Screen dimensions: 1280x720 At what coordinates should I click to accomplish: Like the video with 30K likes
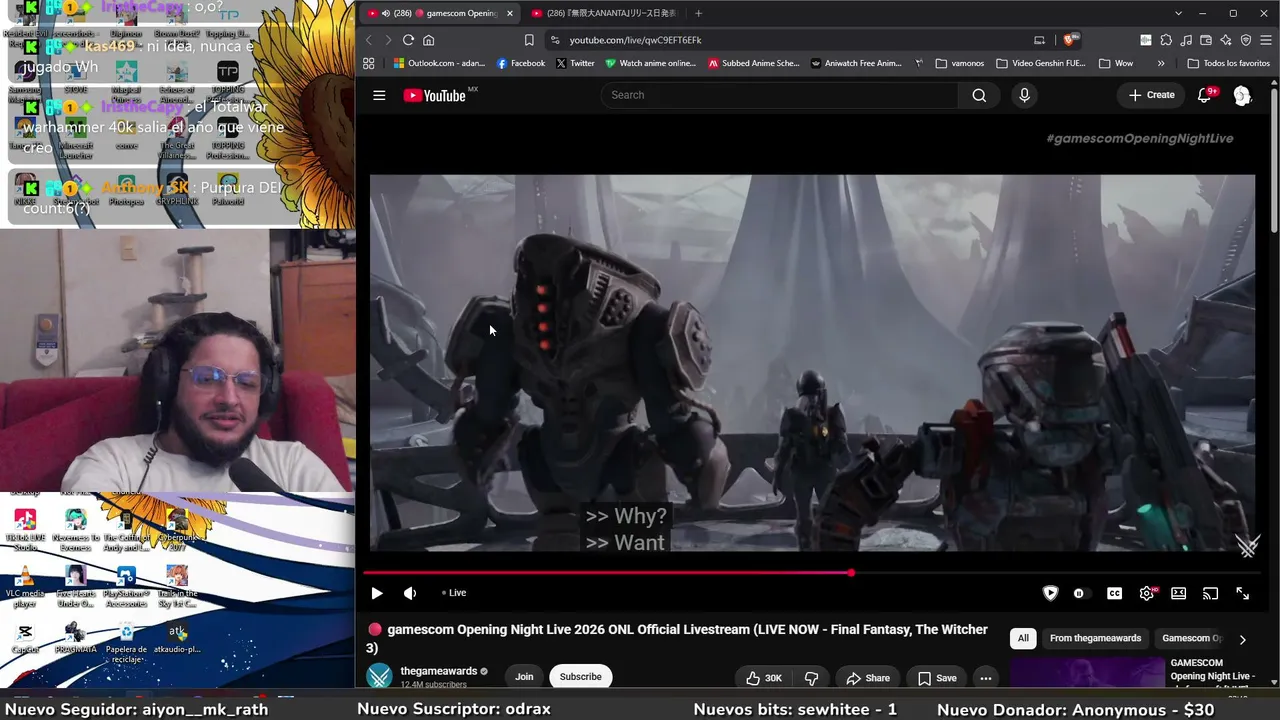pos(763,677)
